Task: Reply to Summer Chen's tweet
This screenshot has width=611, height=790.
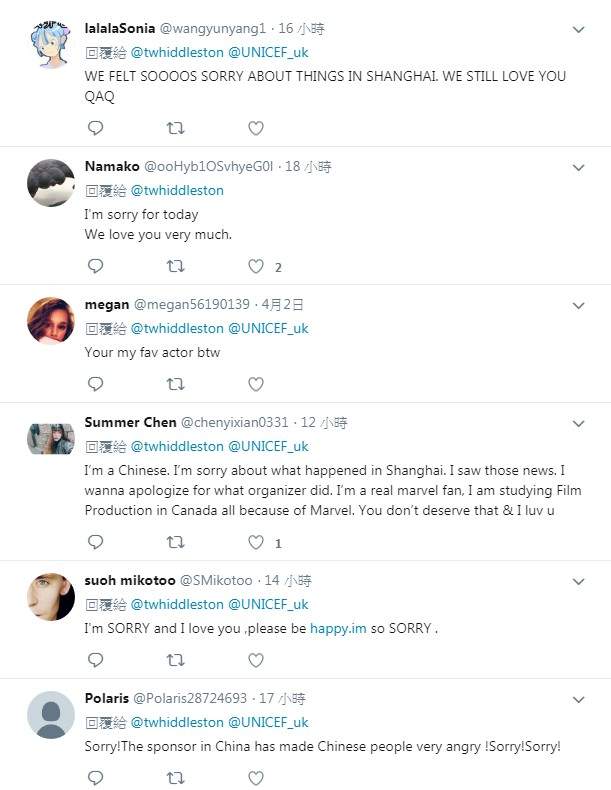Action: point(95,542)
